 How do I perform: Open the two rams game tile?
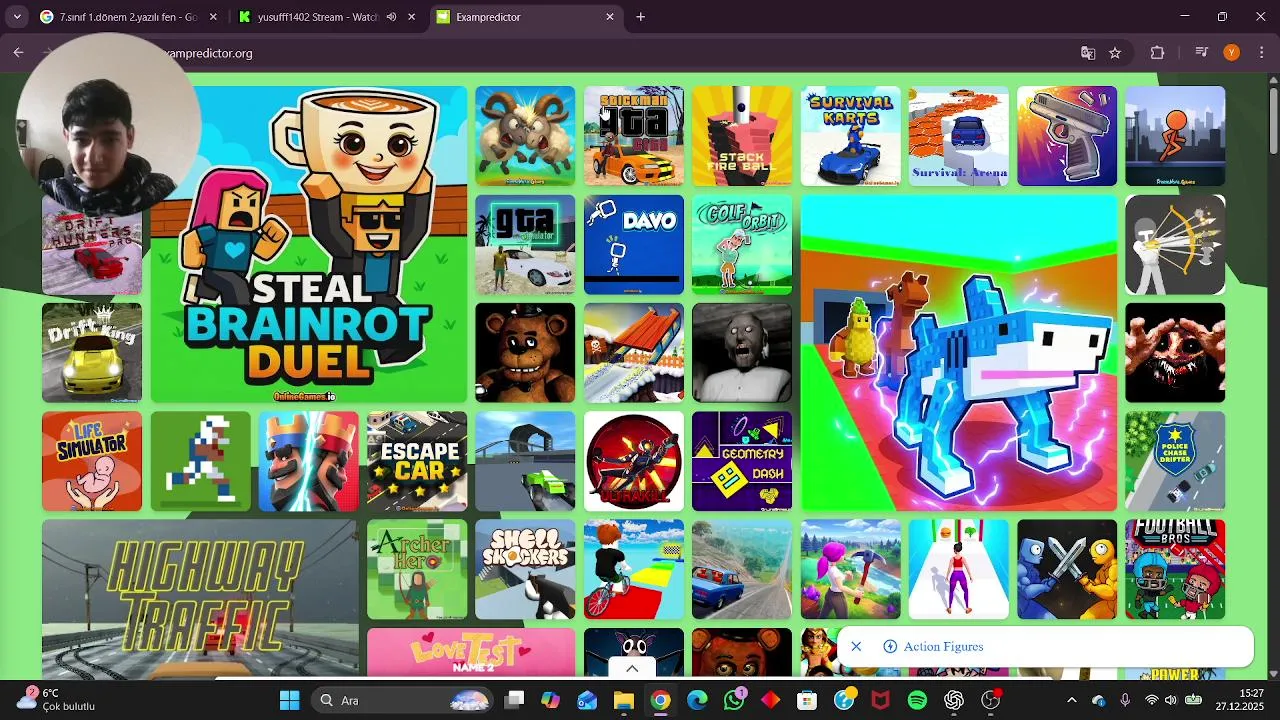click(x=525, y=136)
